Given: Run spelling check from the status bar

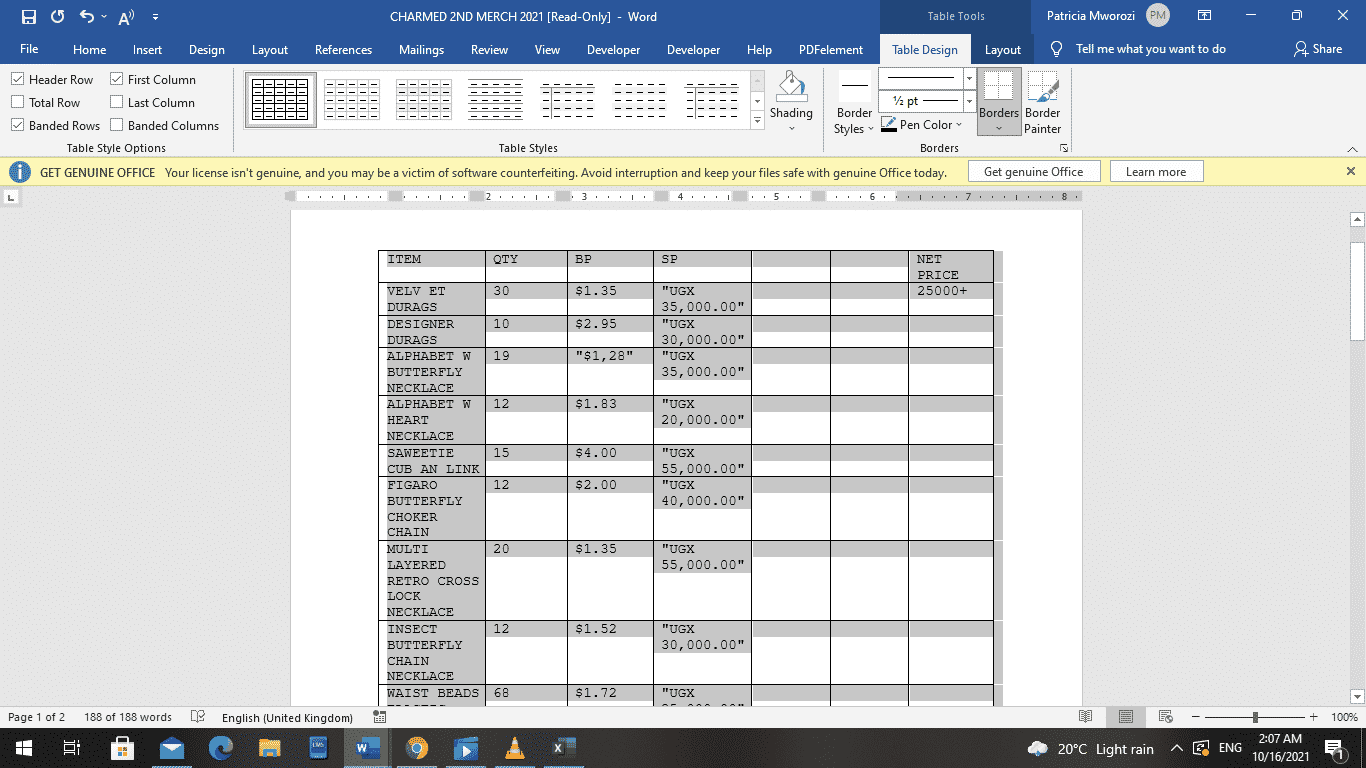Looking at the screenshot, I should coord(196,716).
